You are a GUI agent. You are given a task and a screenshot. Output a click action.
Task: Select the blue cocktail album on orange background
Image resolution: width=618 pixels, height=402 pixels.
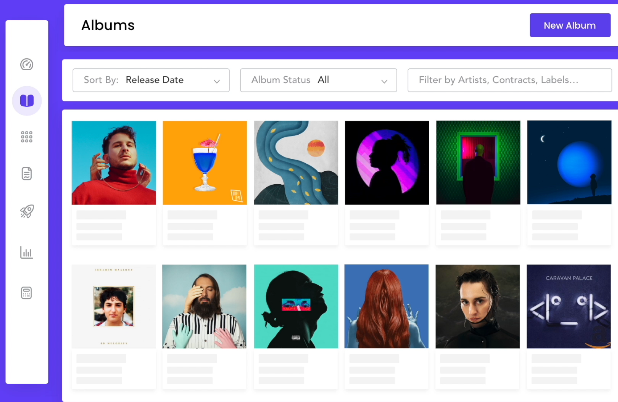click(x=204, y=163)
